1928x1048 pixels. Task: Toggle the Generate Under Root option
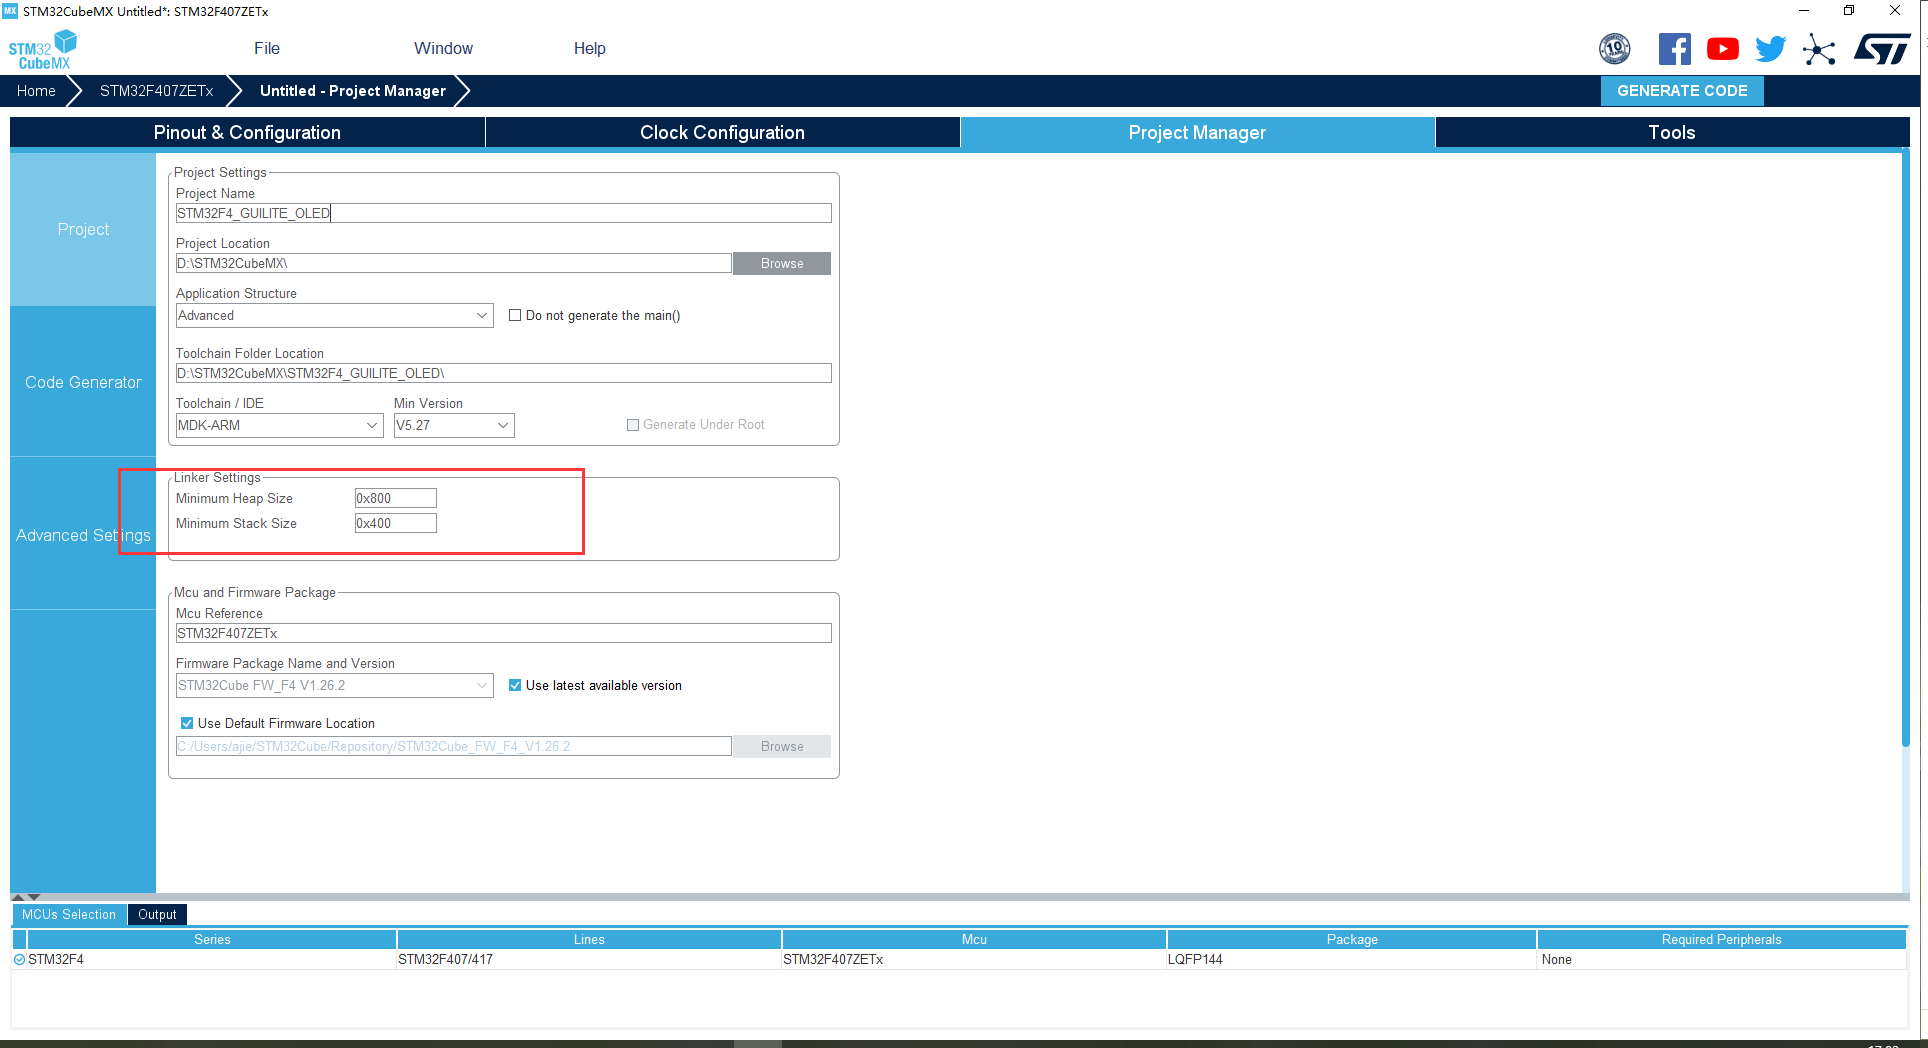click(x=632, y=424)
